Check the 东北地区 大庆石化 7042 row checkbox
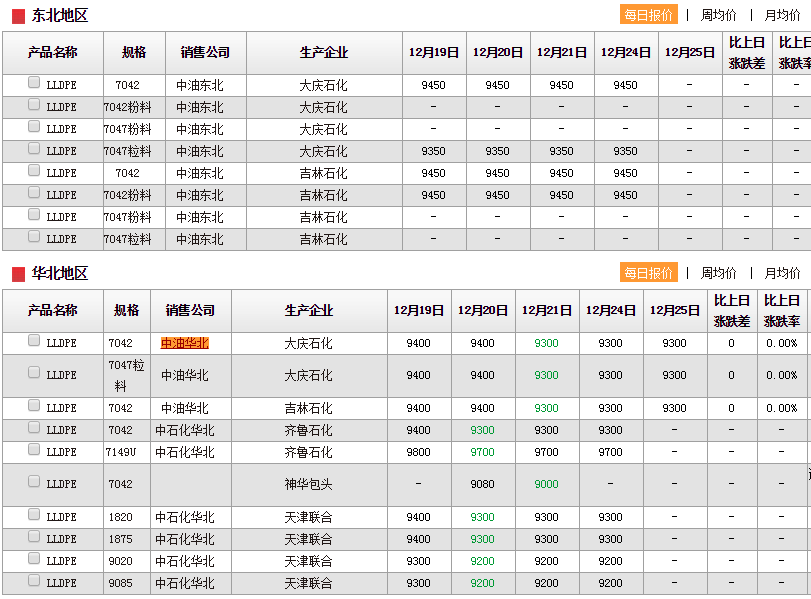Image resolution: width=811 pixels, height=599 pixels. point(34,82)
